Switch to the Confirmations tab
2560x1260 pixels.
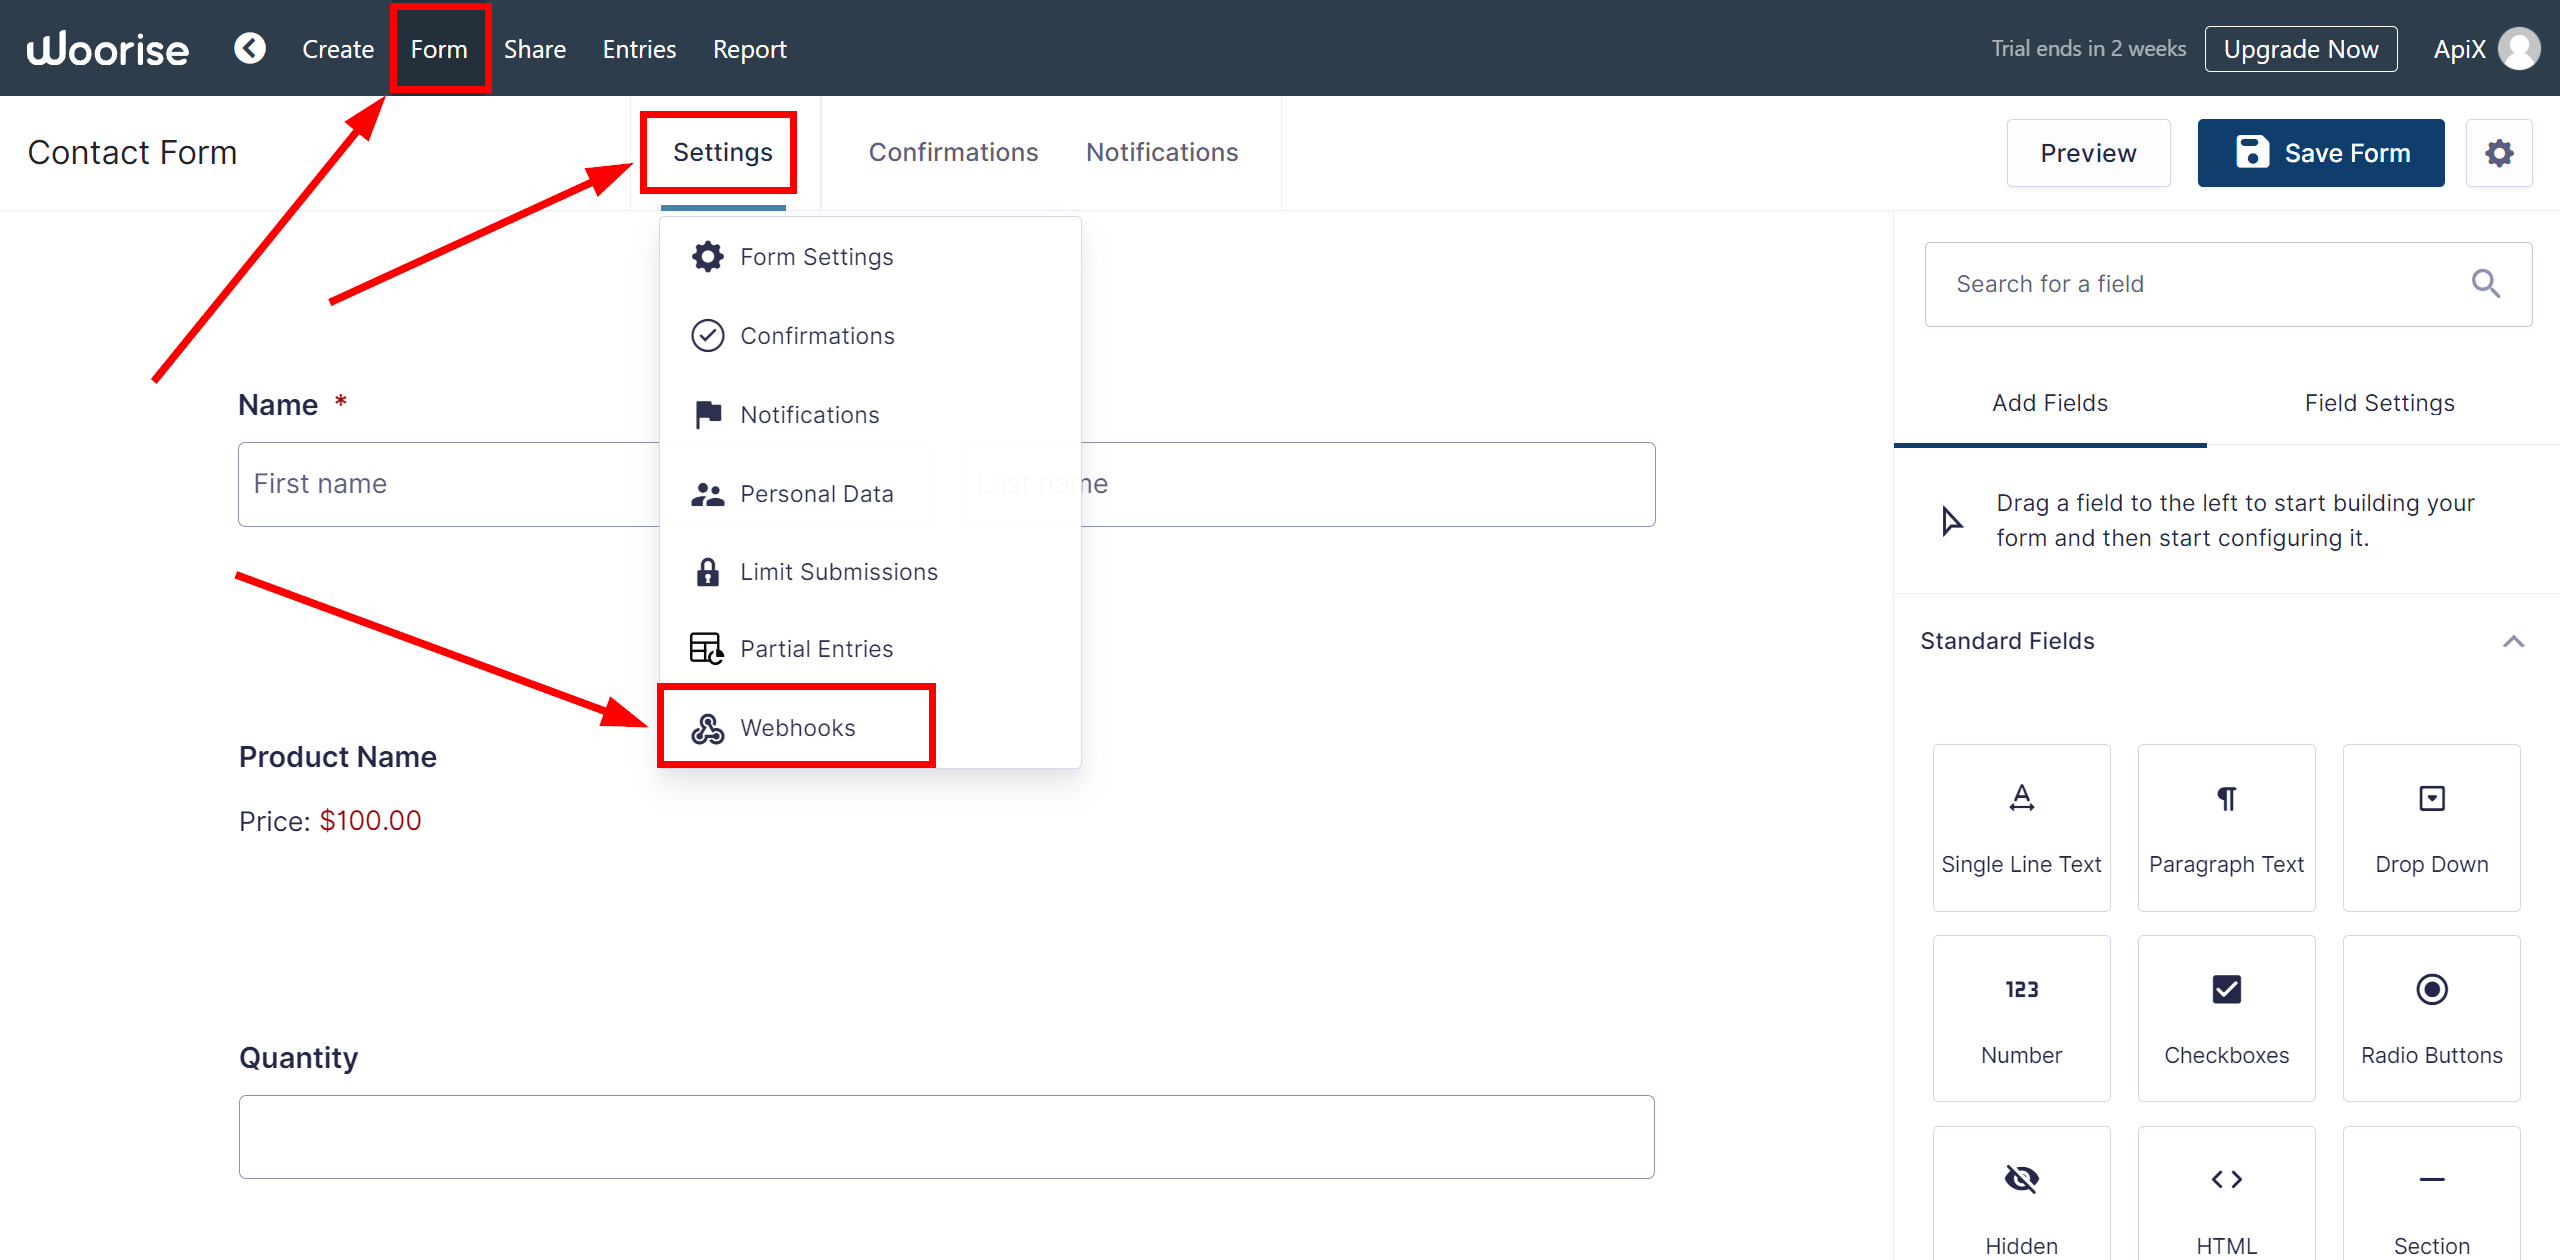952,150
